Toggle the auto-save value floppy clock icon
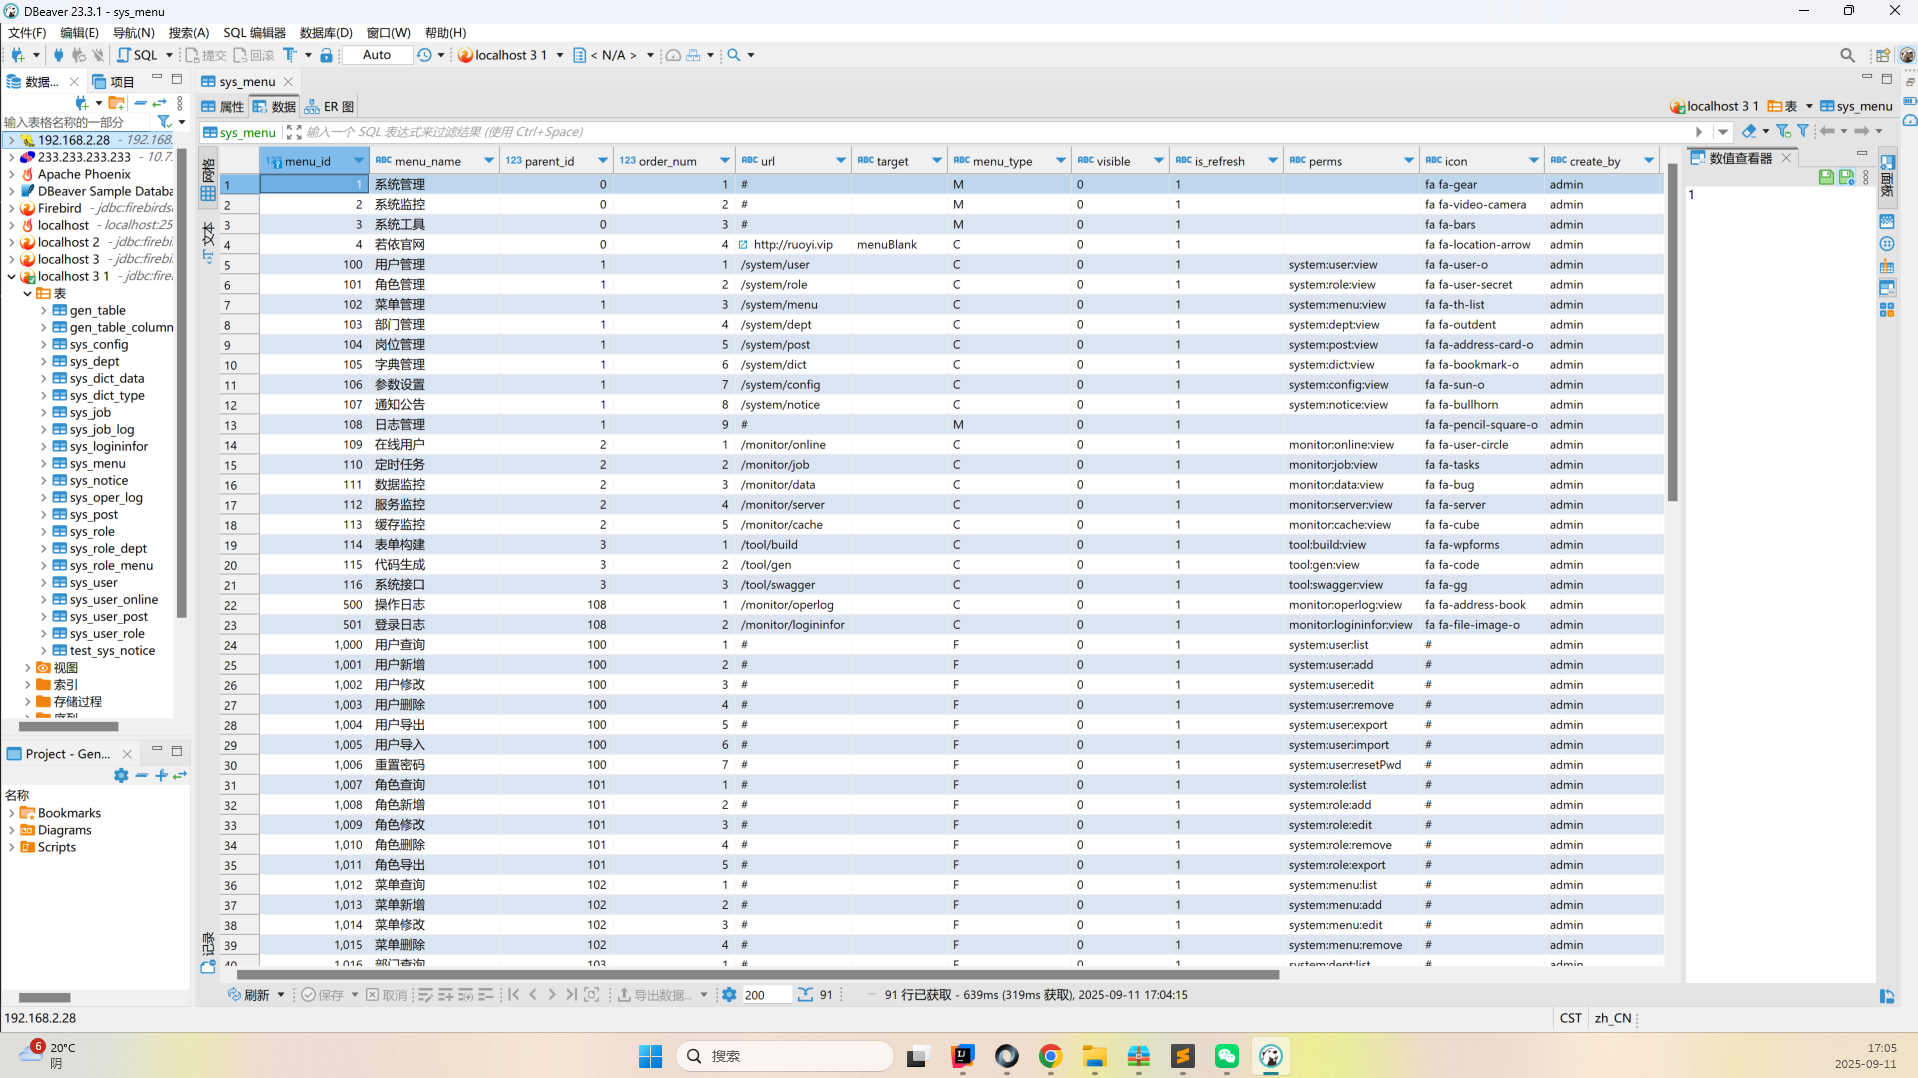Image resolution: width=1918 pixels, height=1078 pixels. [x=1846, y=177]
